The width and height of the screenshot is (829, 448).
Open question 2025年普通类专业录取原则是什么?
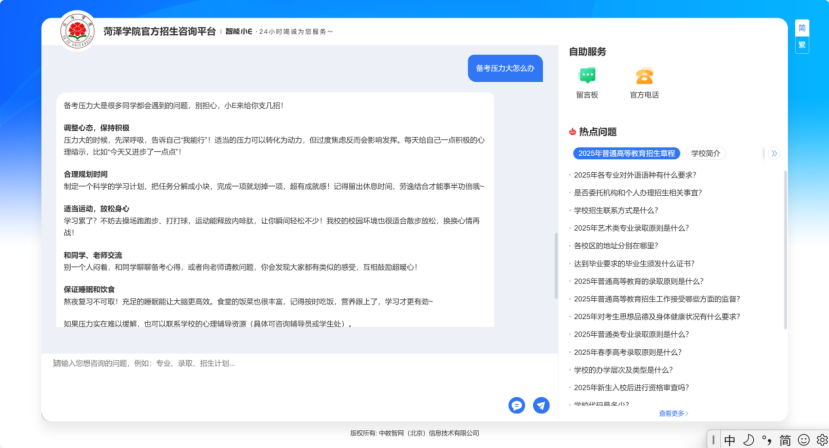tap(631, 334)
